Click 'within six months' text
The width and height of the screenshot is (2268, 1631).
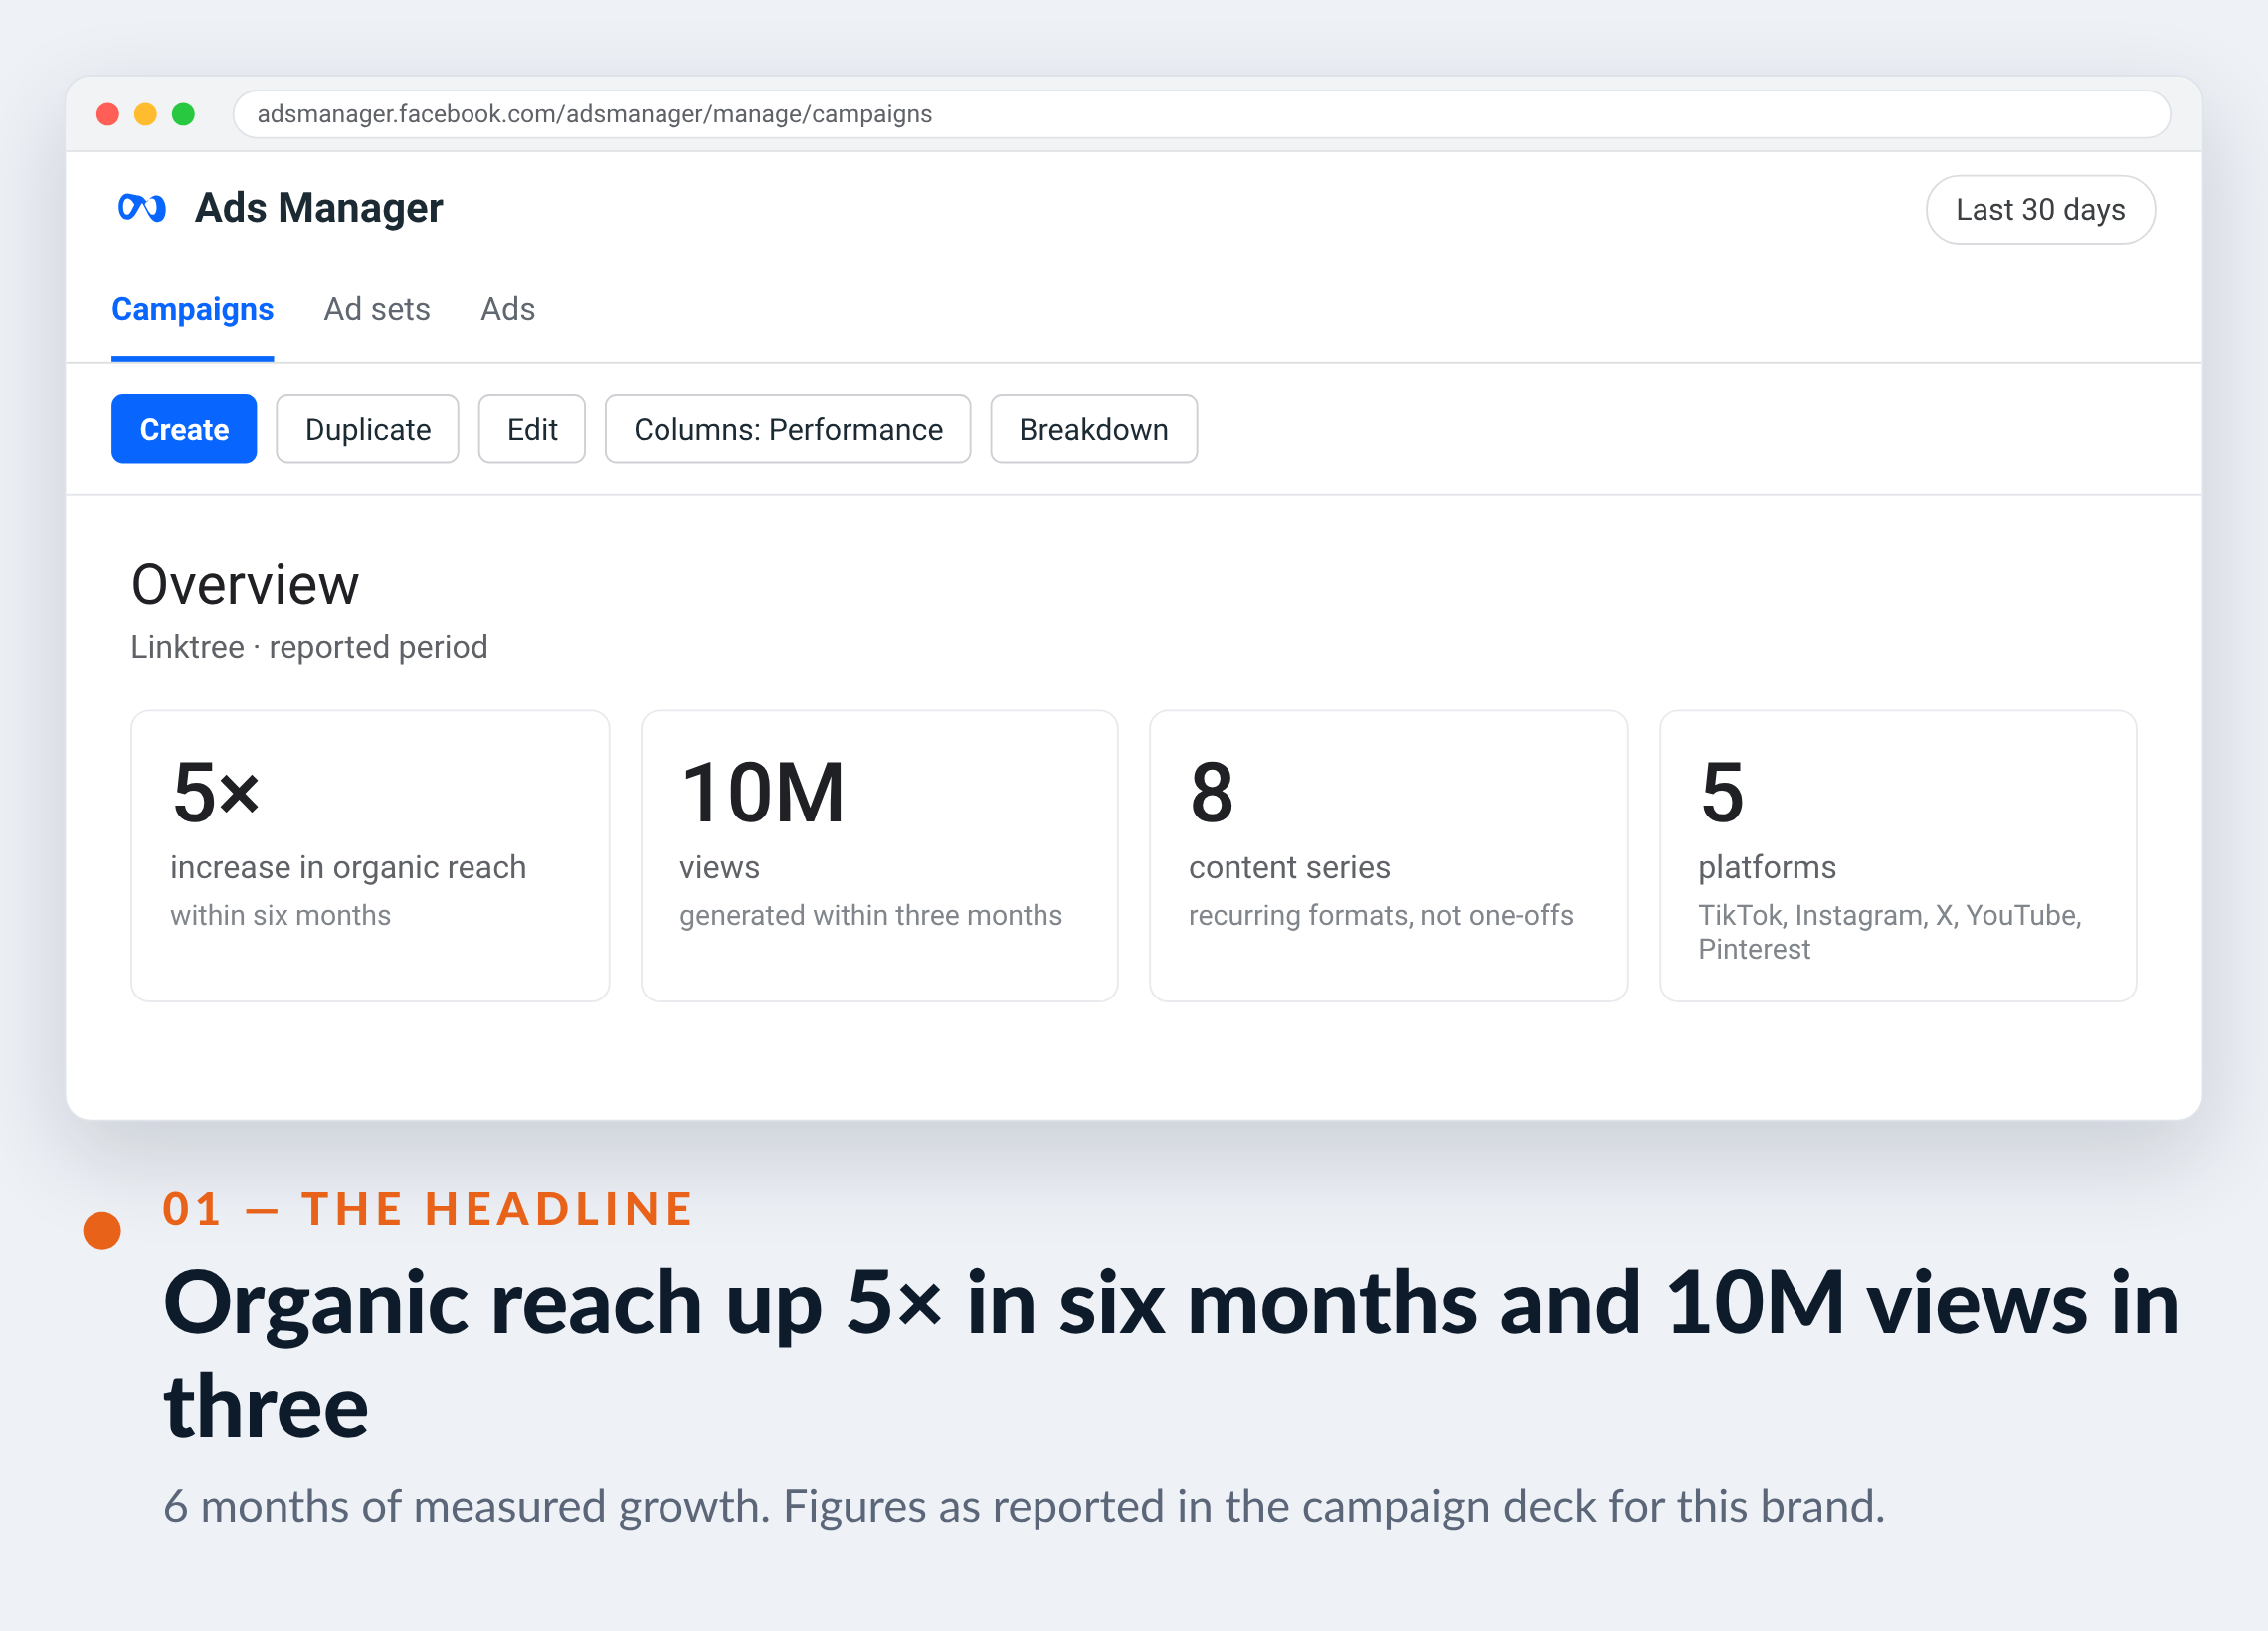(280, 916)
